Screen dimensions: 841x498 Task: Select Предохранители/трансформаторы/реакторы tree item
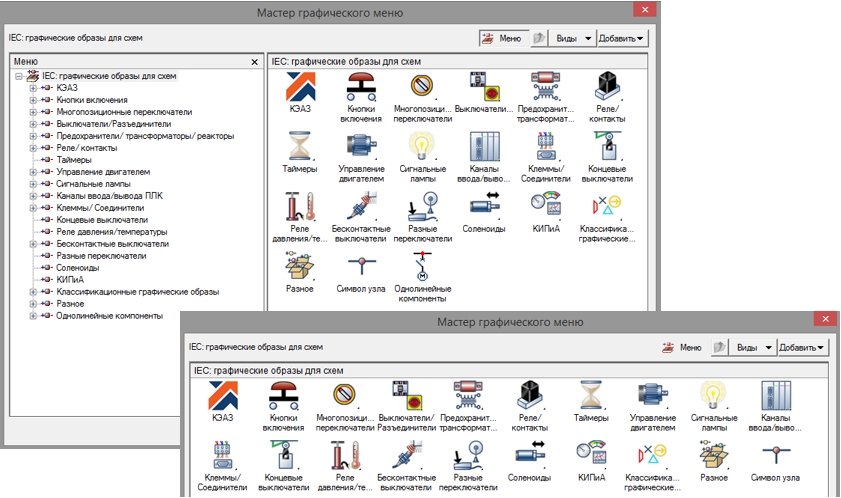[145, 136]
